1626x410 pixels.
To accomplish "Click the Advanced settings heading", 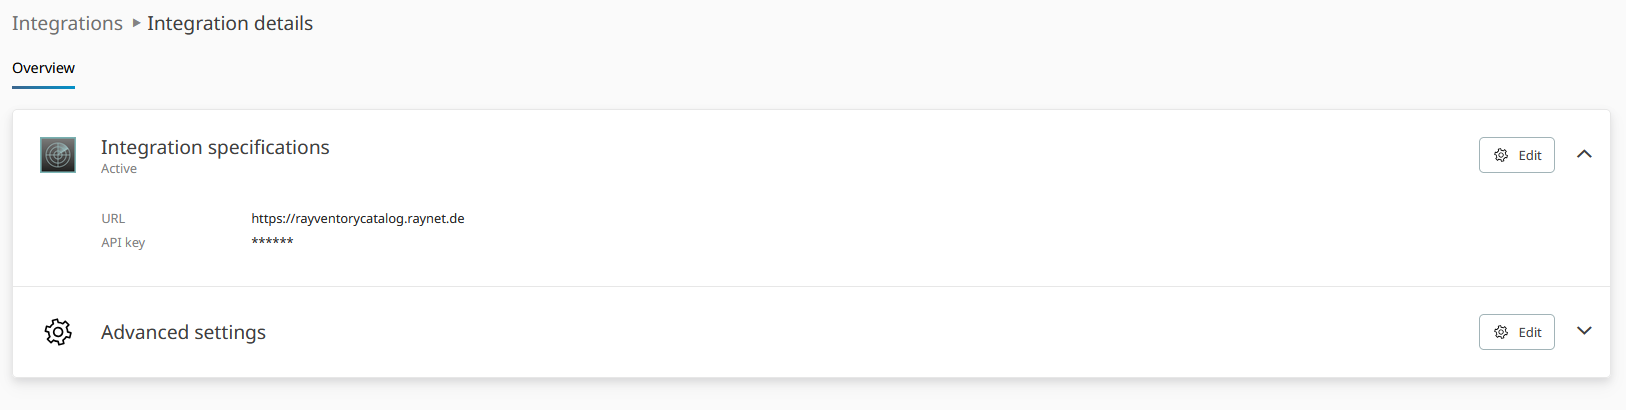I will tap(183, 332).
